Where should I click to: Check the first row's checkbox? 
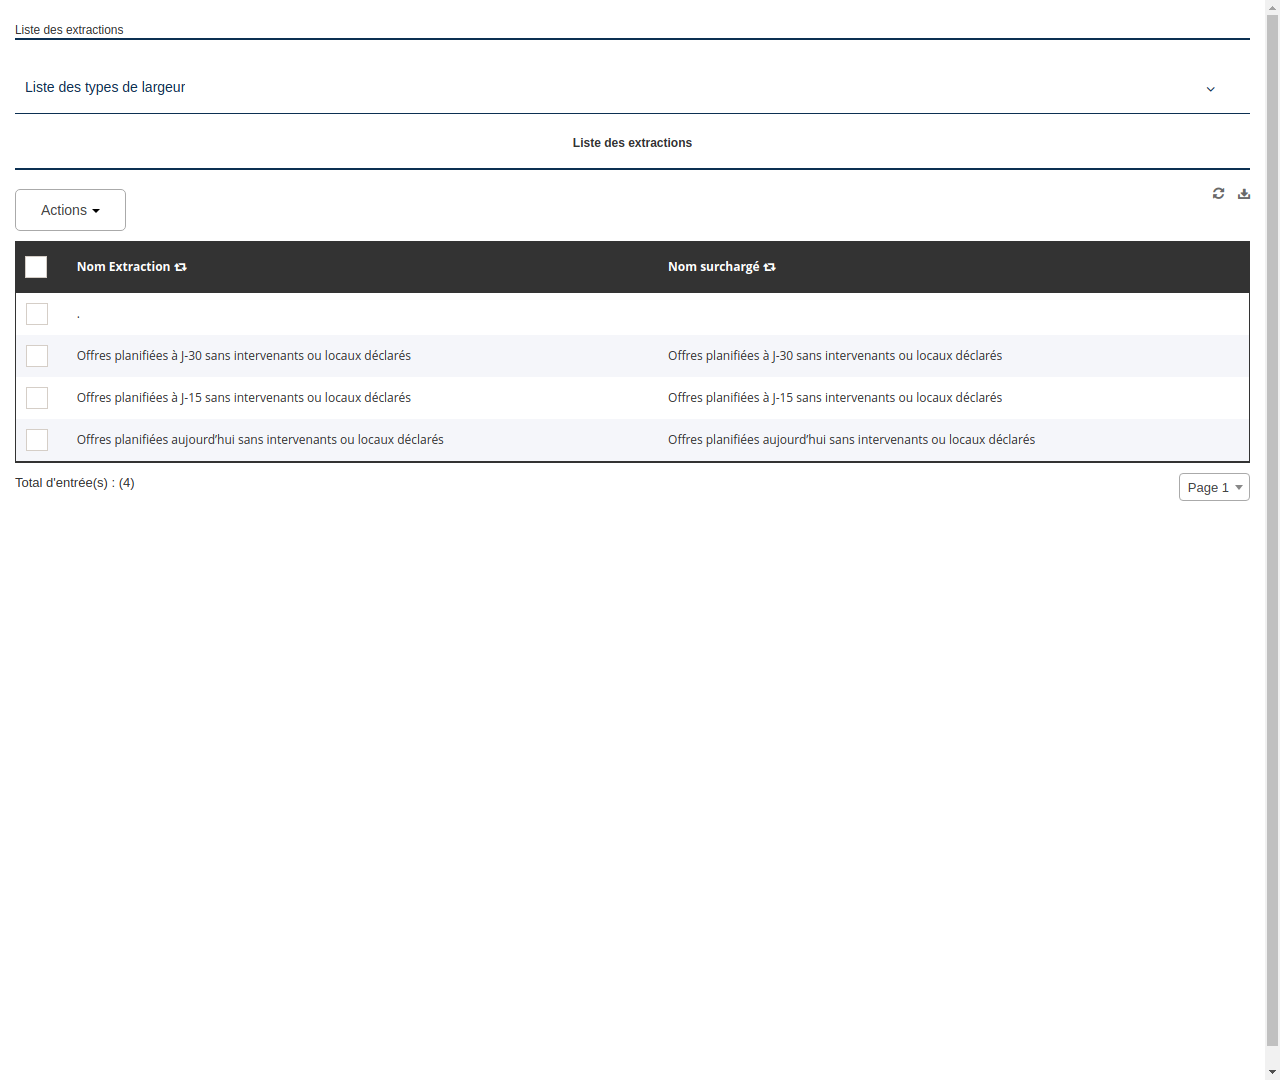(37, 314)
